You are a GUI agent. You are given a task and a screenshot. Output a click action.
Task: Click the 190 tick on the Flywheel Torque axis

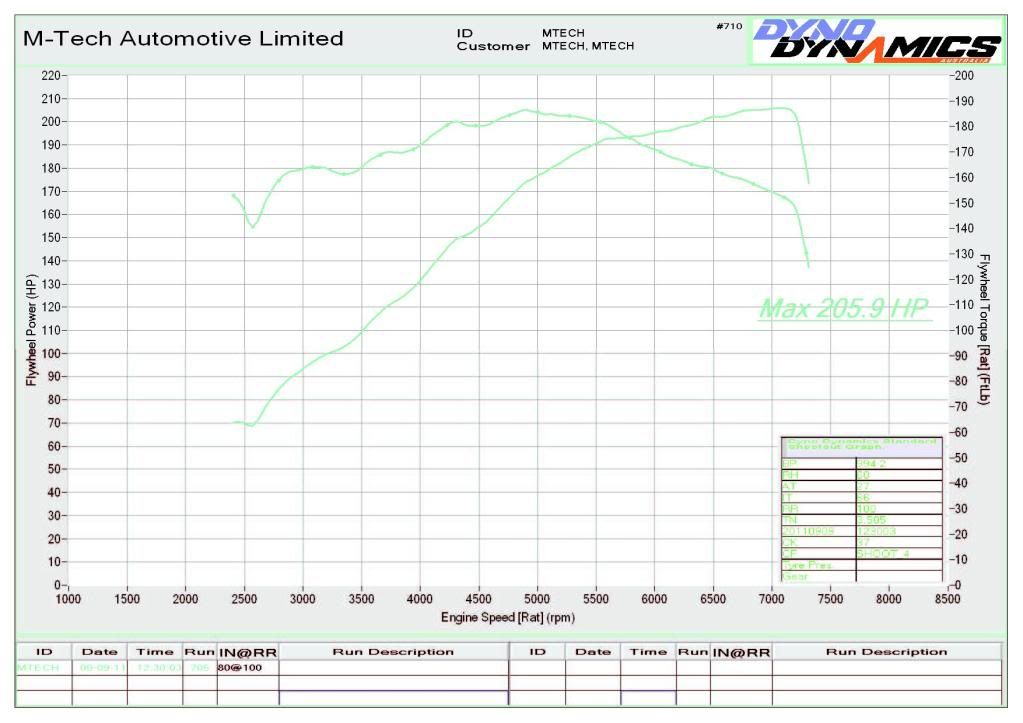[964, 101]
